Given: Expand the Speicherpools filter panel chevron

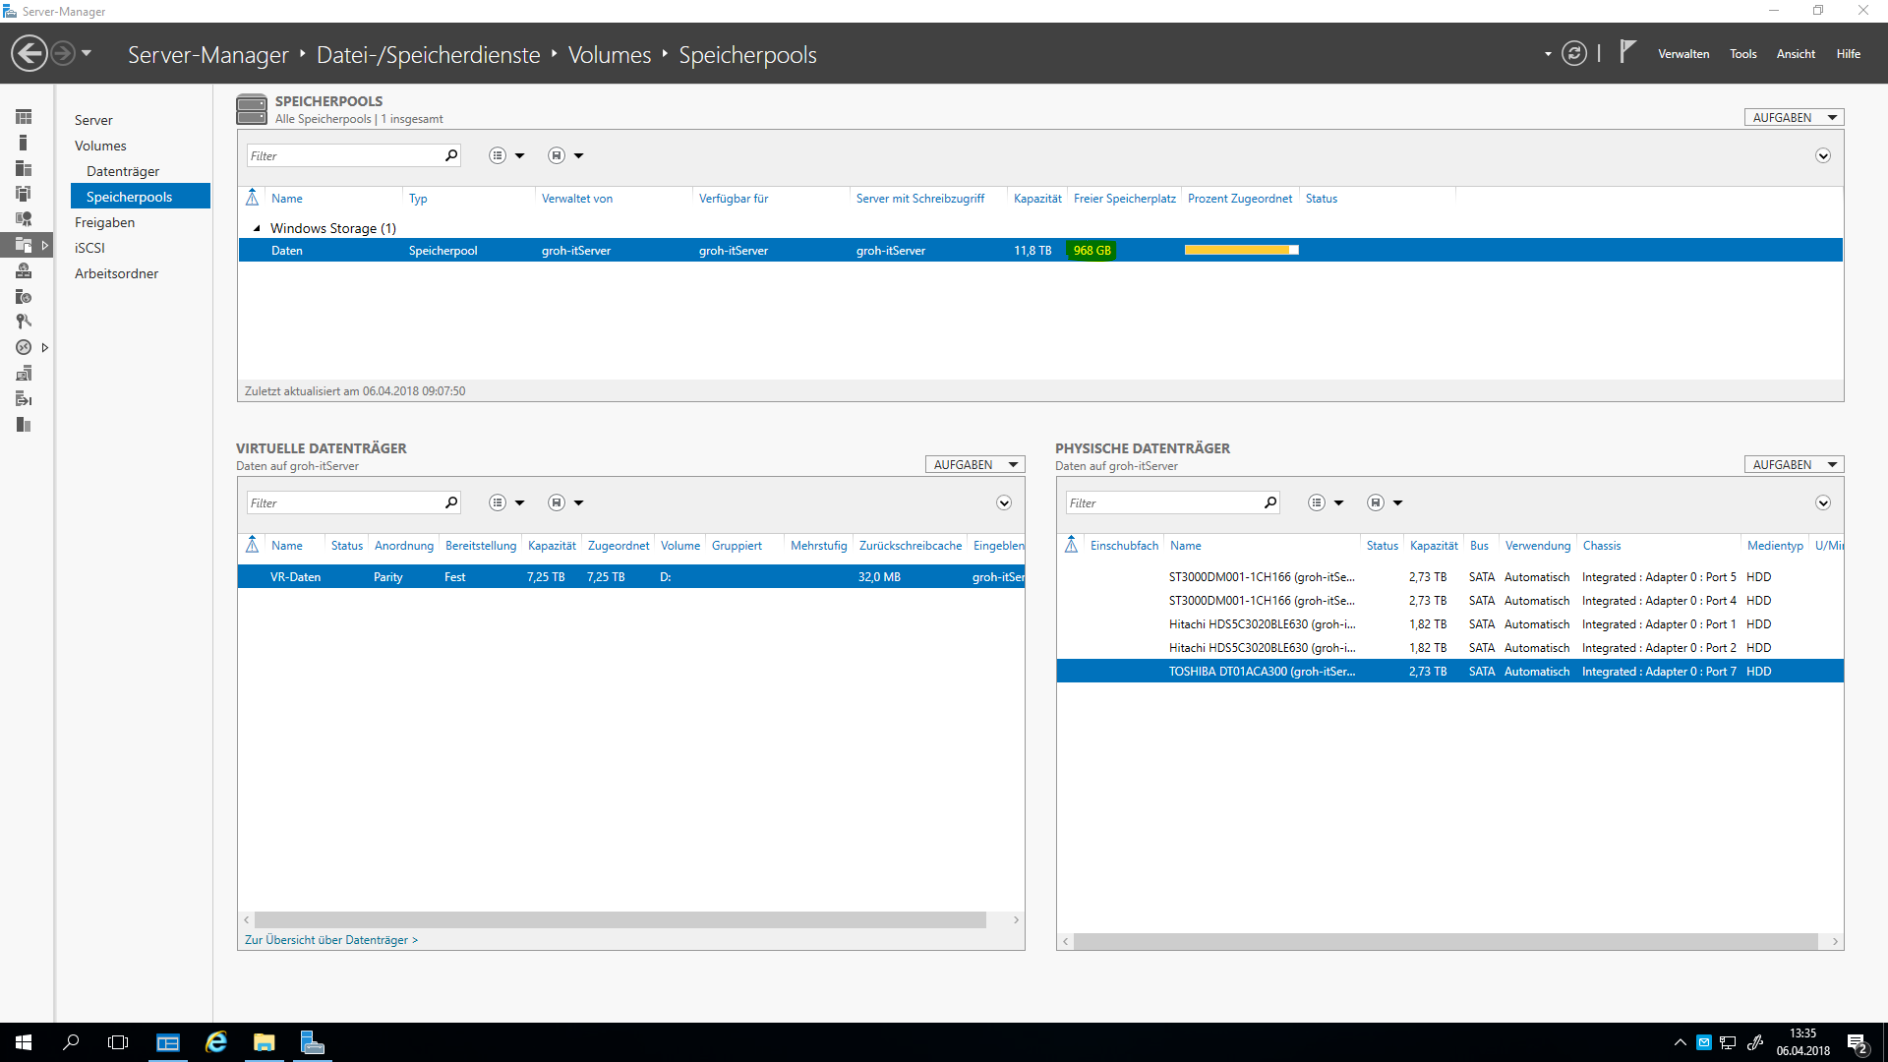Looking at the screenshot, I should (1822, 156).
